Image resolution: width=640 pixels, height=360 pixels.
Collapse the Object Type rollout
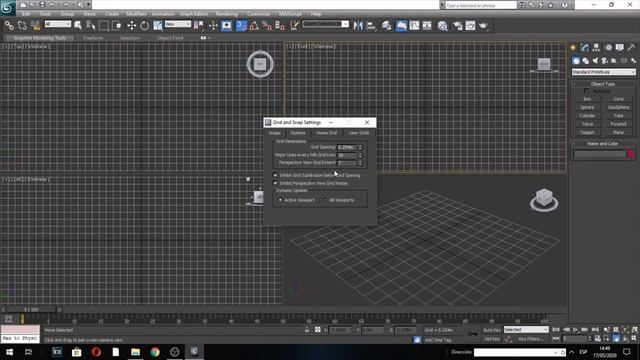[x=603, y=84]
